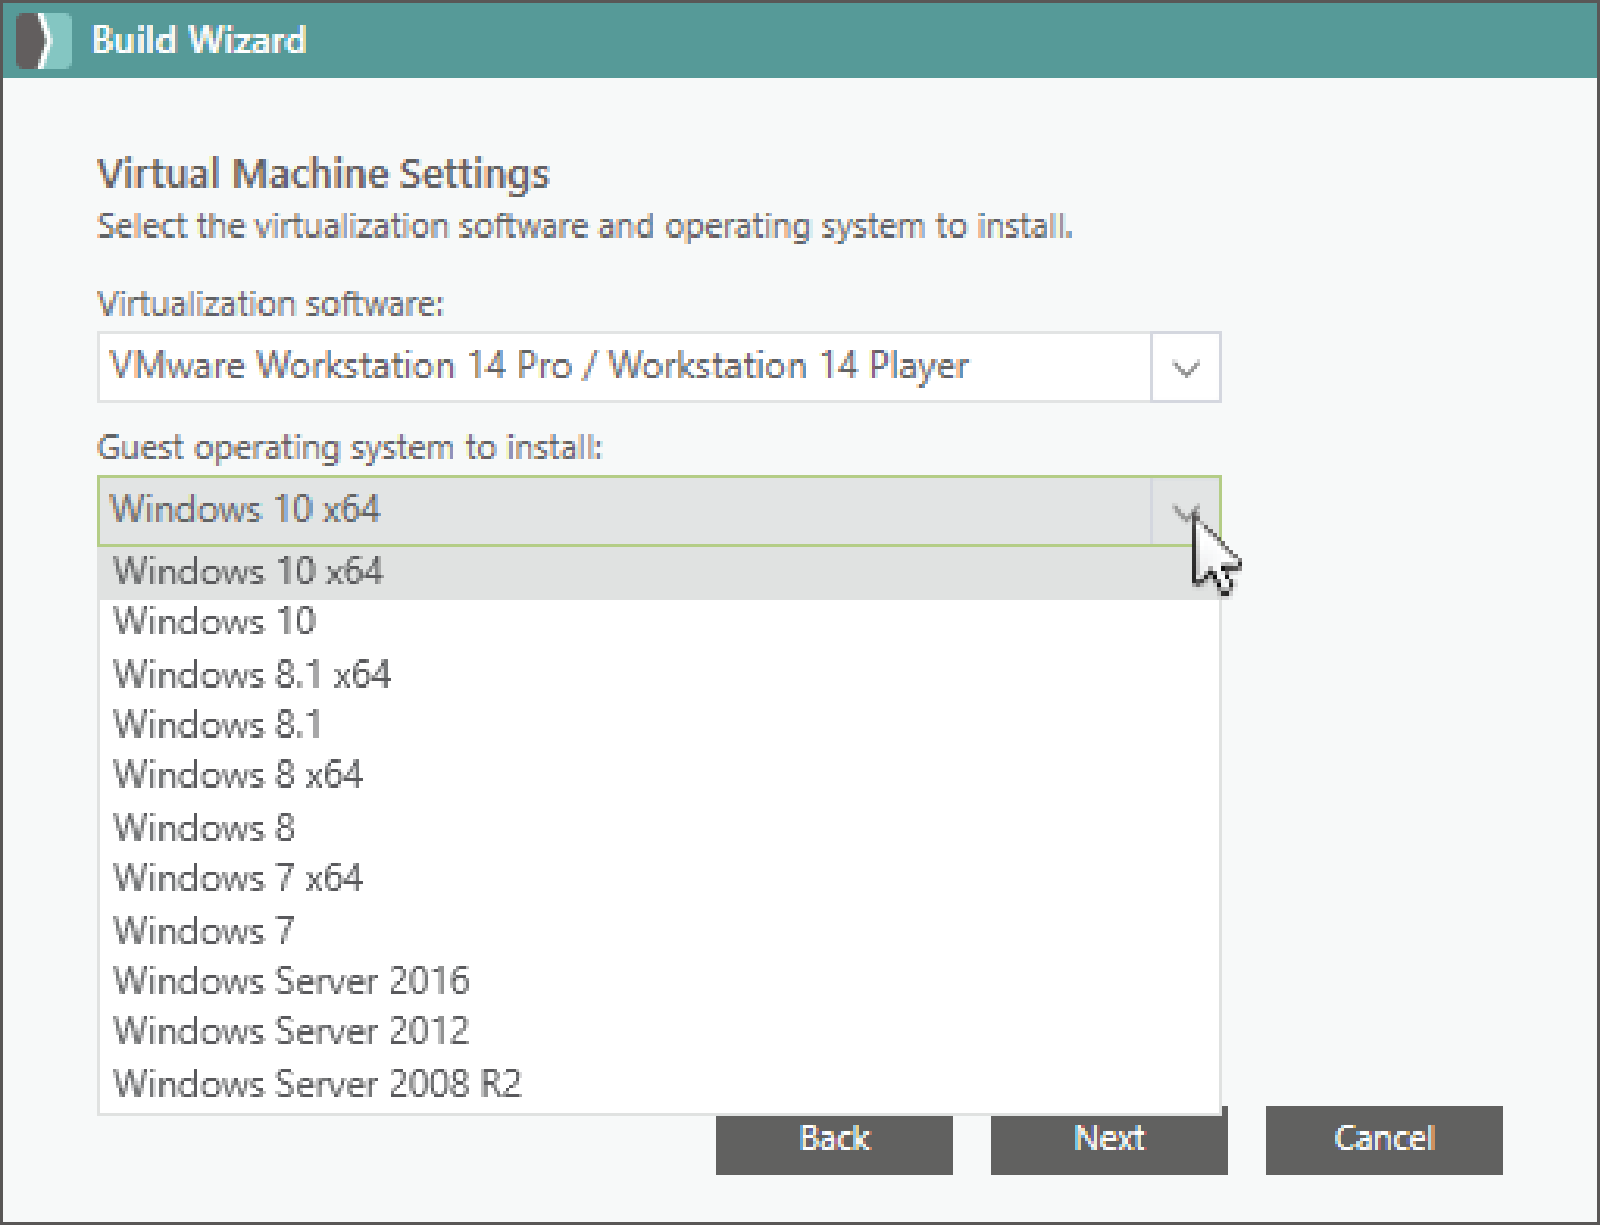This screenshot has height=1225, width=1600.
Task: Click the Build Wizard logo icon
Action: pos(44,40)
